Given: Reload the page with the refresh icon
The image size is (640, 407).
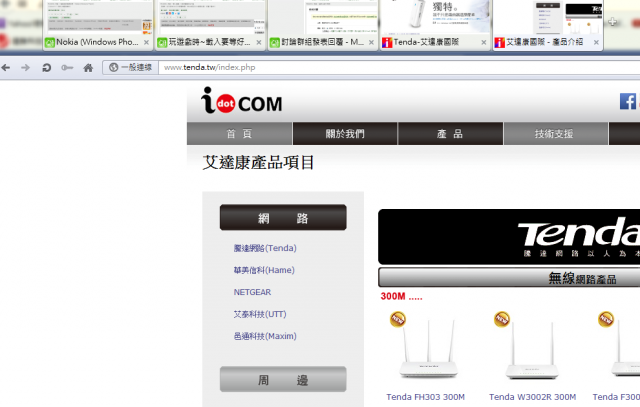Looking at the screenshot, I should coord(47,67).
